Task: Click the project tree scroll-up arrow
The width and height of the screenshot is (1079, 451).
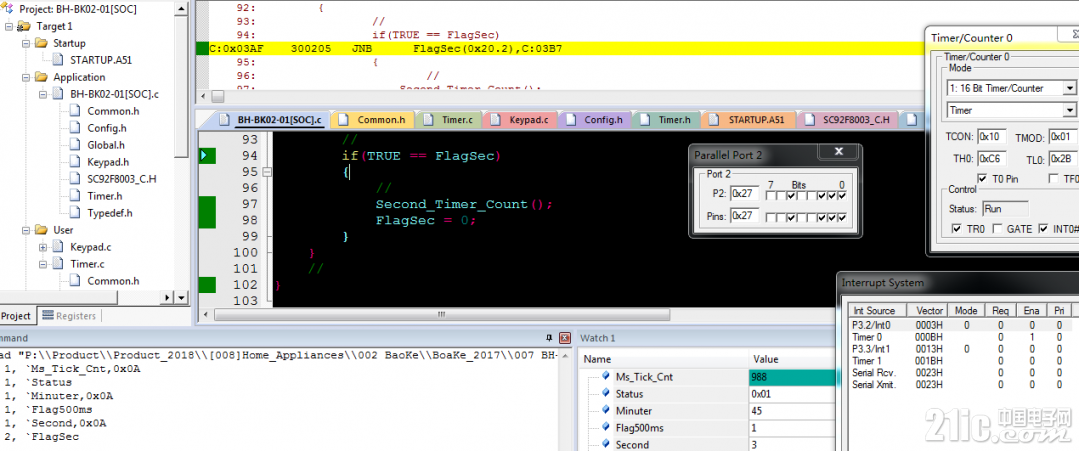Action: click(x=182, y=9)
